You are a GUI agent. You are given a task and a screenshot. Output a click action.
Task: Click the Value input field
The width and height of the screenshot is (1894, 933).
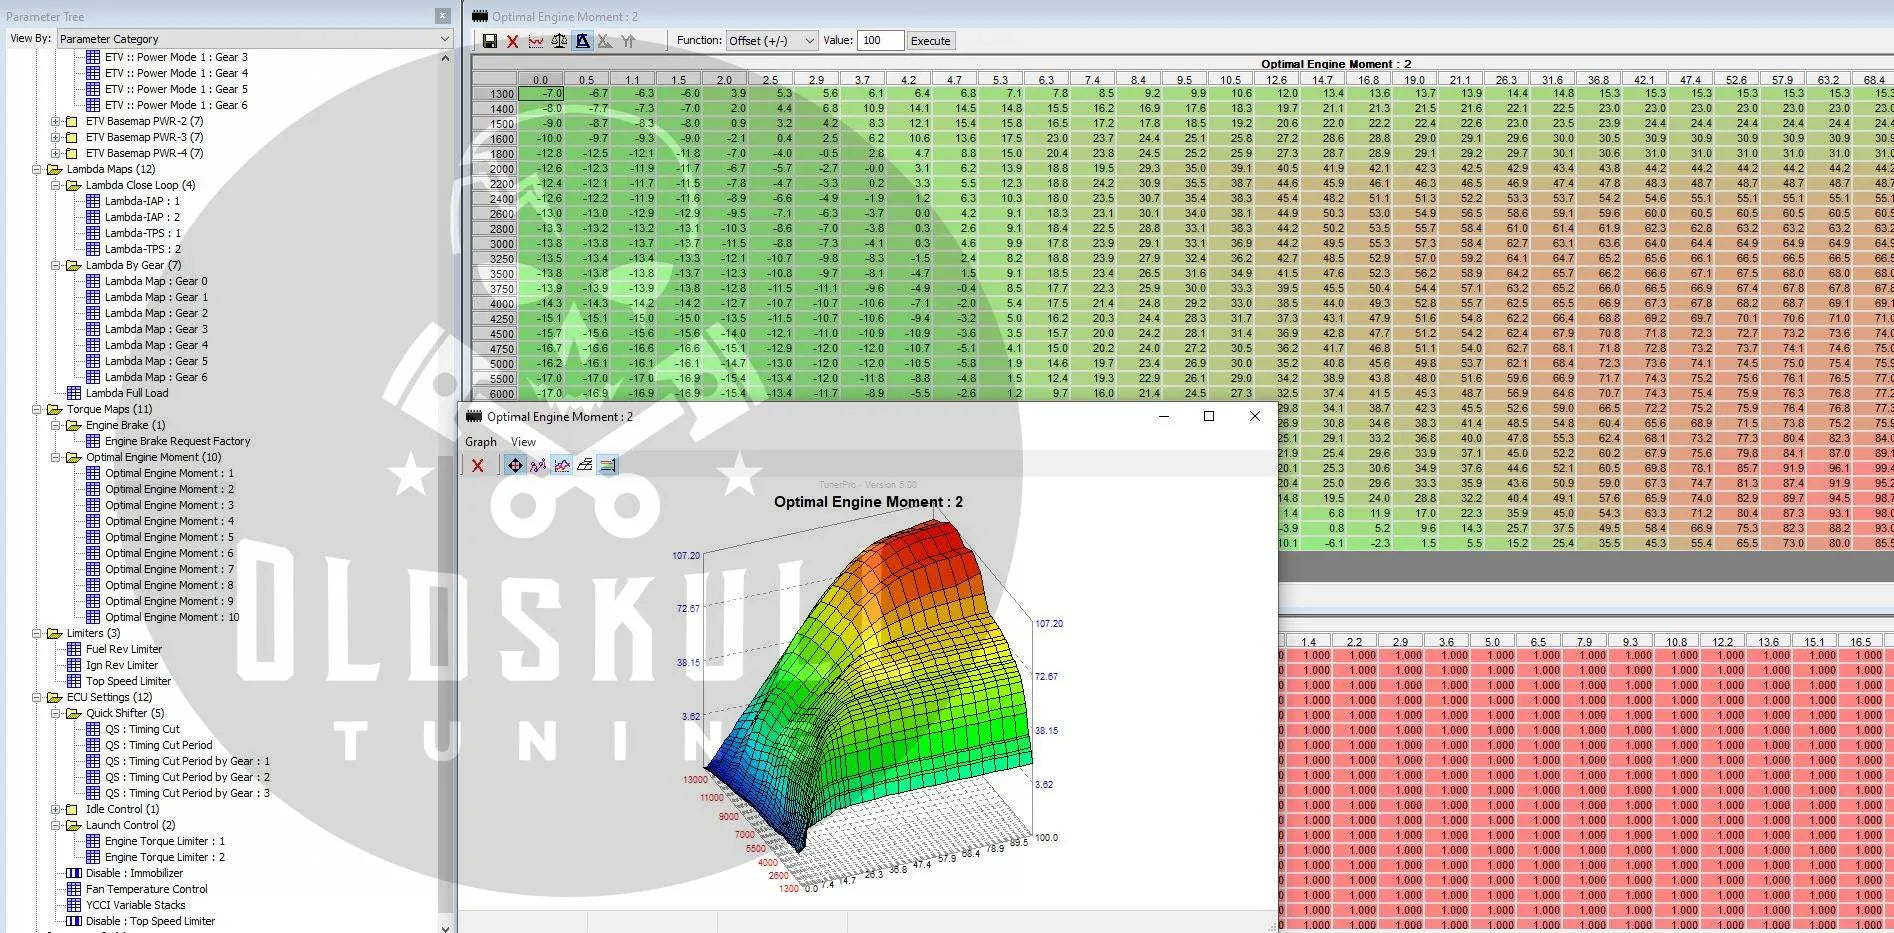point(879,41)
